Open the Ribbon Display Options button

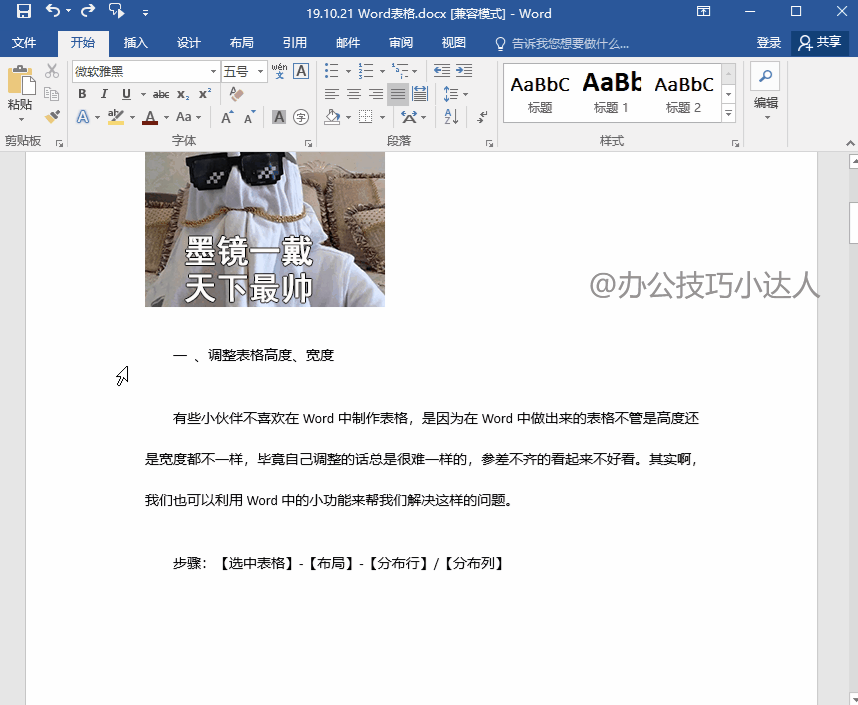(703, 11)
